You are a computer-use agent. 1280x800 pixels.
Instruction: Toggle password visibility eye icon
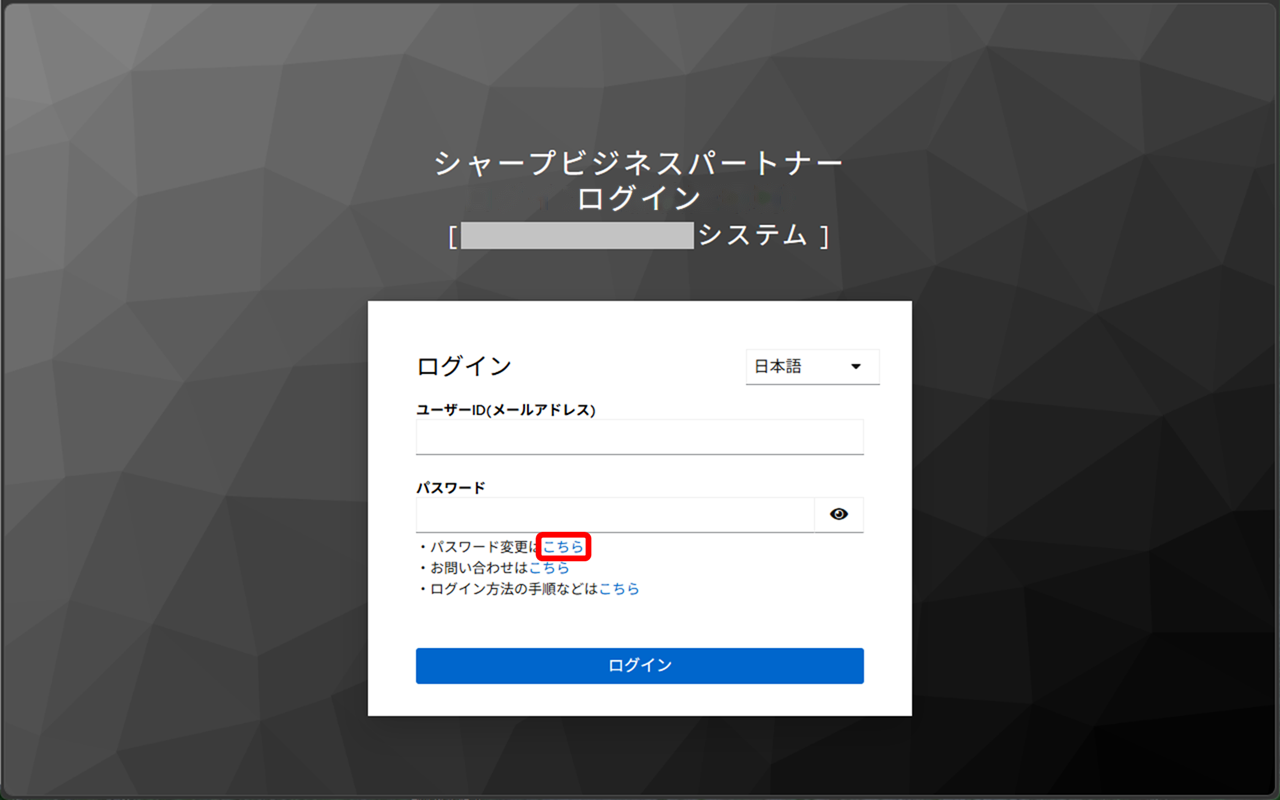pyautogui.click(x=838, y=514)
